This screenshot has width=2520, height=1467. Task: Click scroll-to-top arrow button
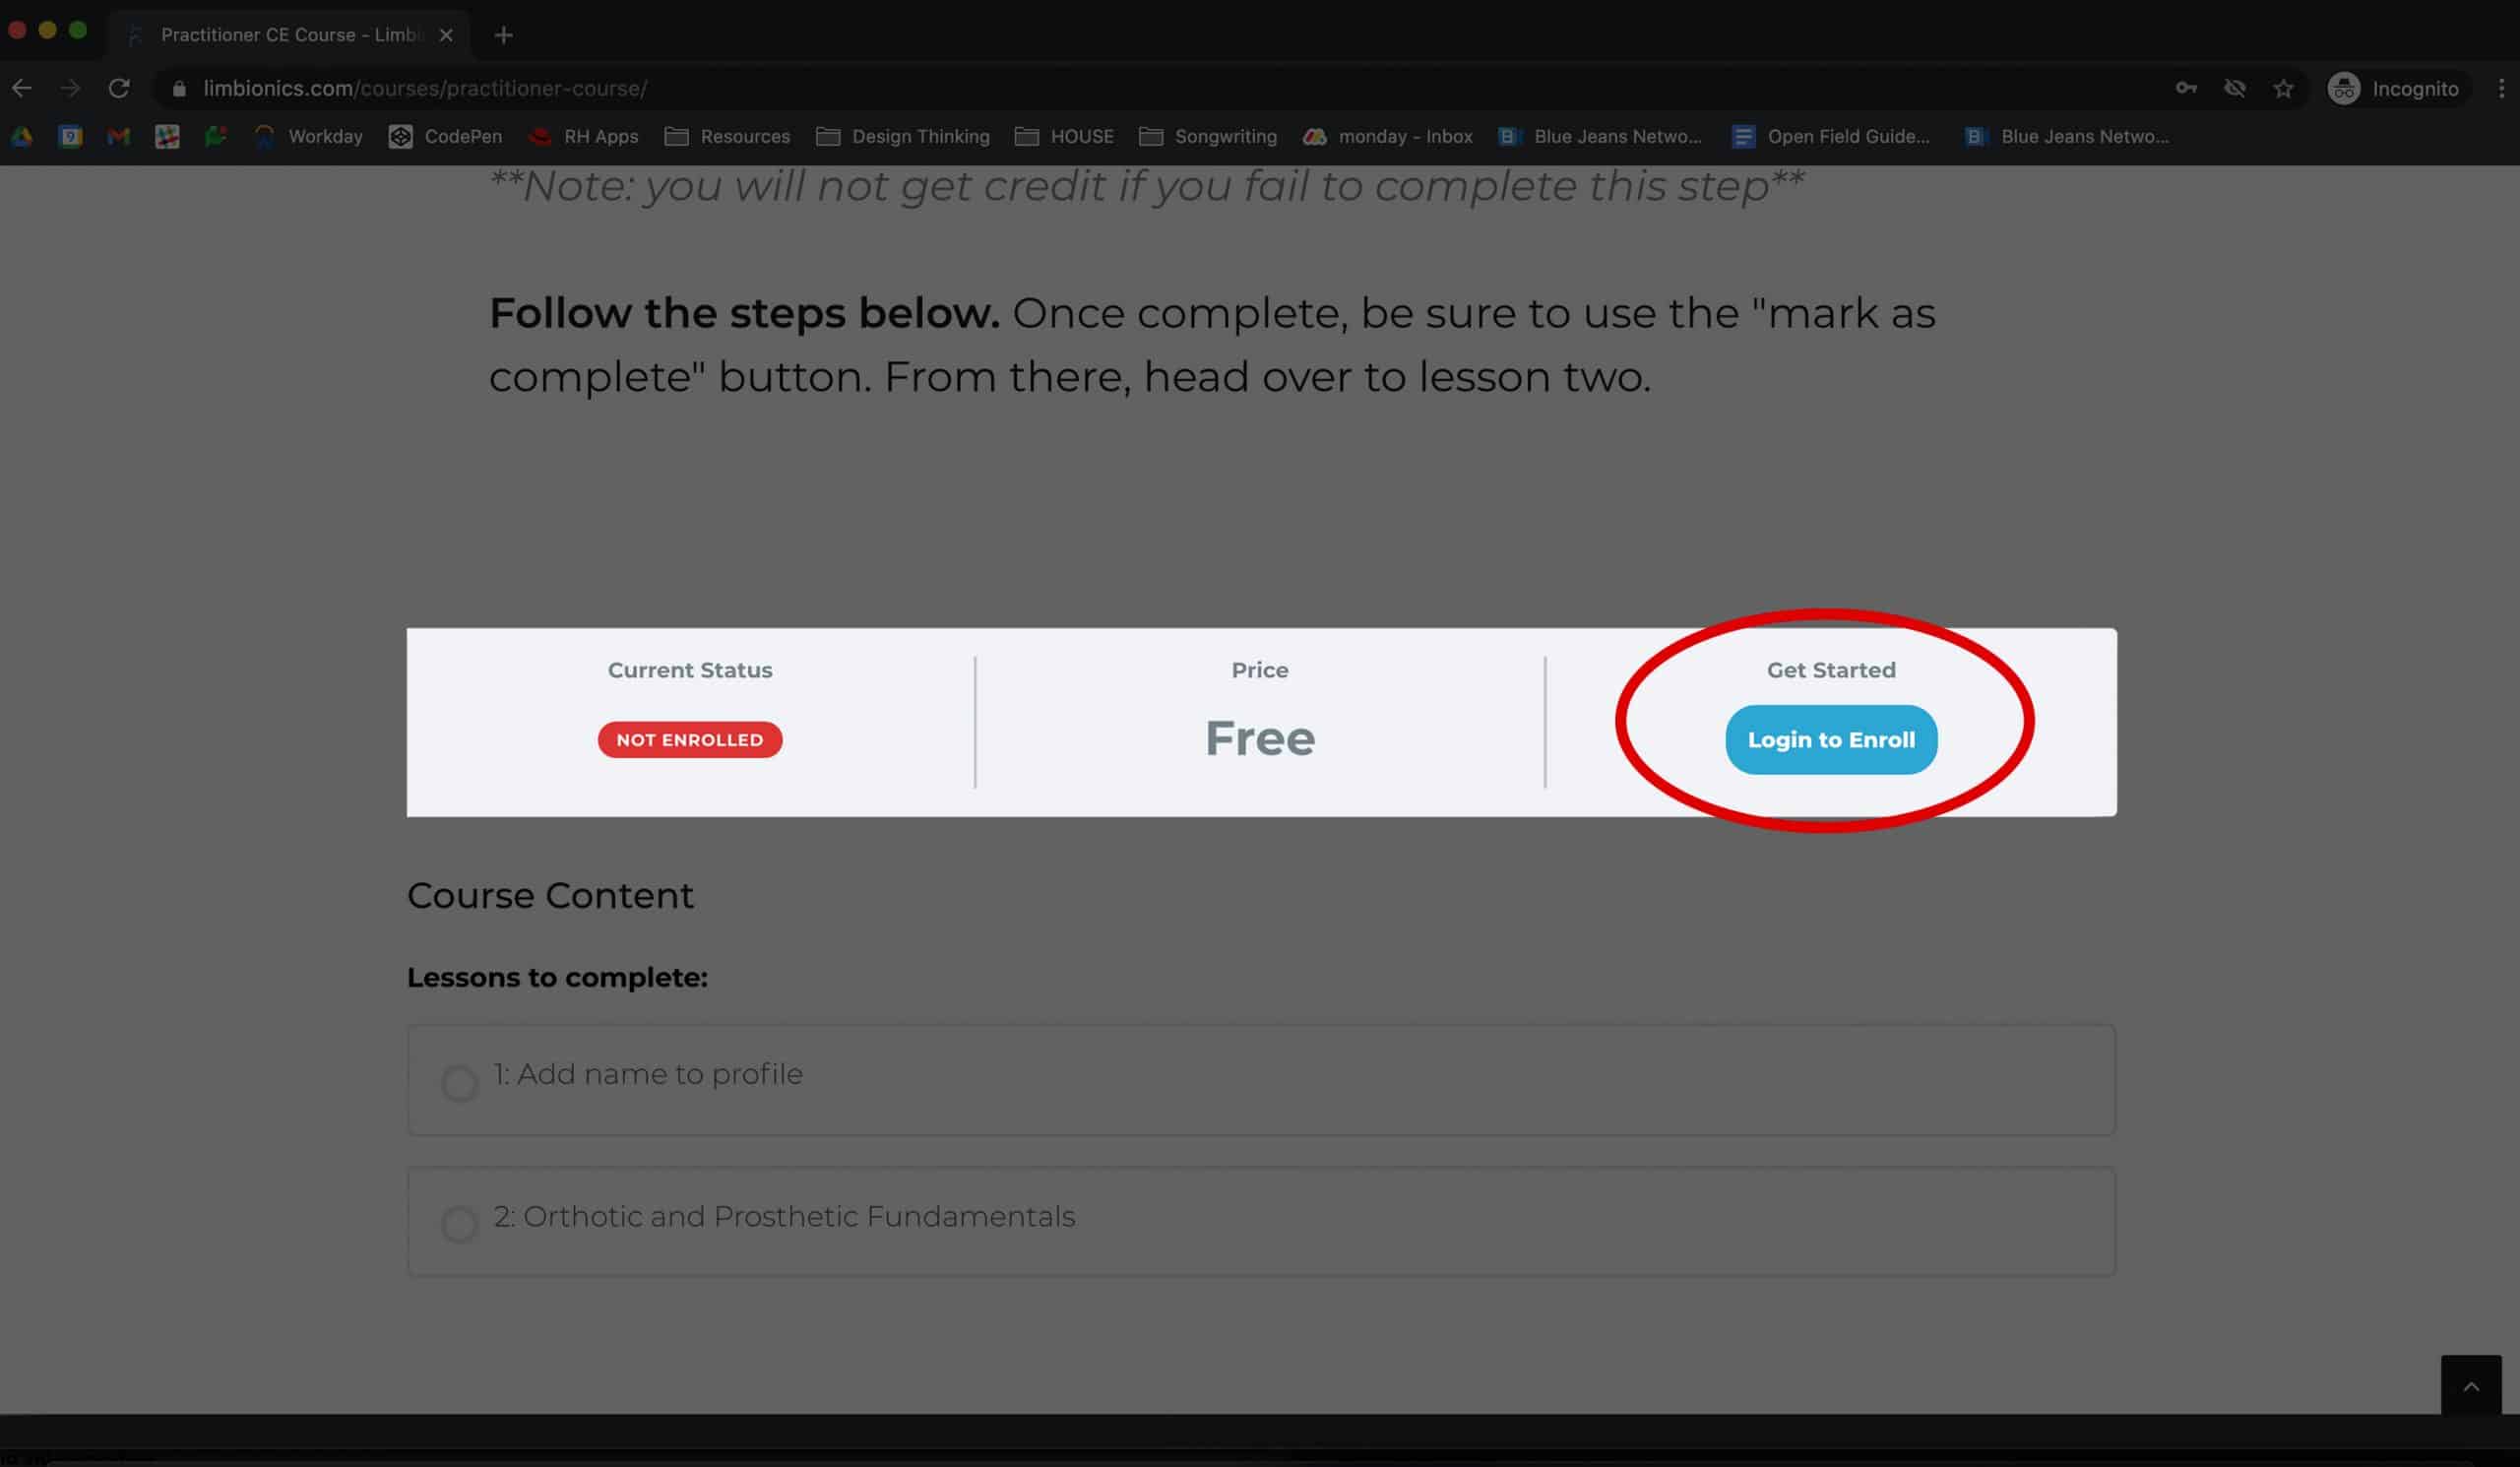[2470, 1386]
